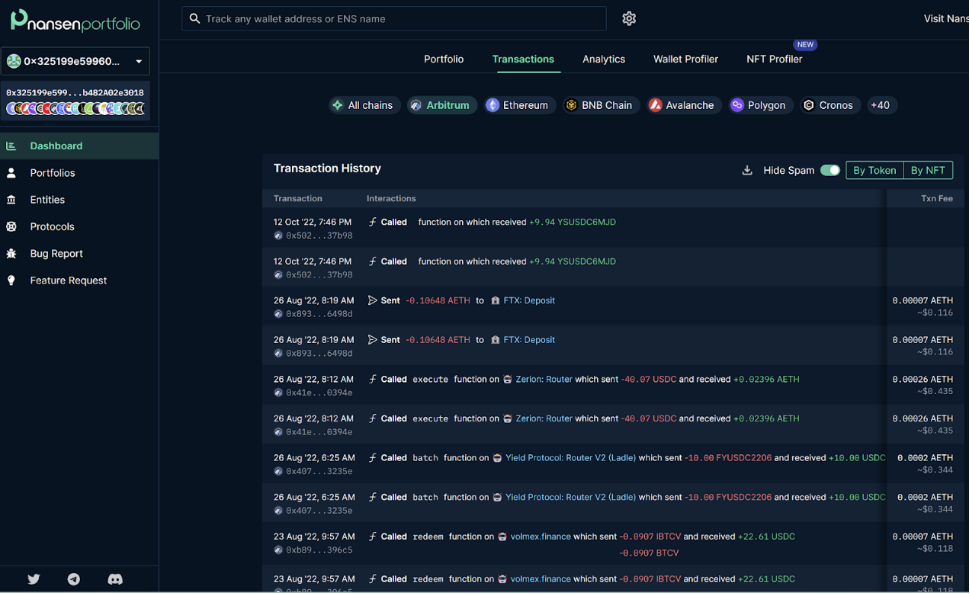This screenshot has height=594, width=970.
Task: Show +40 more chains
Action: (x=880, y=105)
